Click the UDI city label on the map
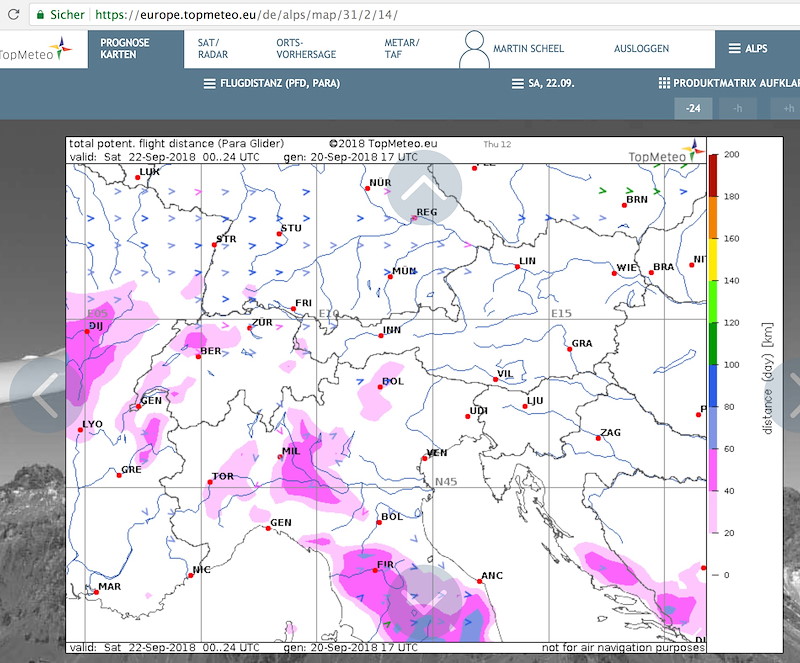This screenshot has width=800, height=663. 479,411
